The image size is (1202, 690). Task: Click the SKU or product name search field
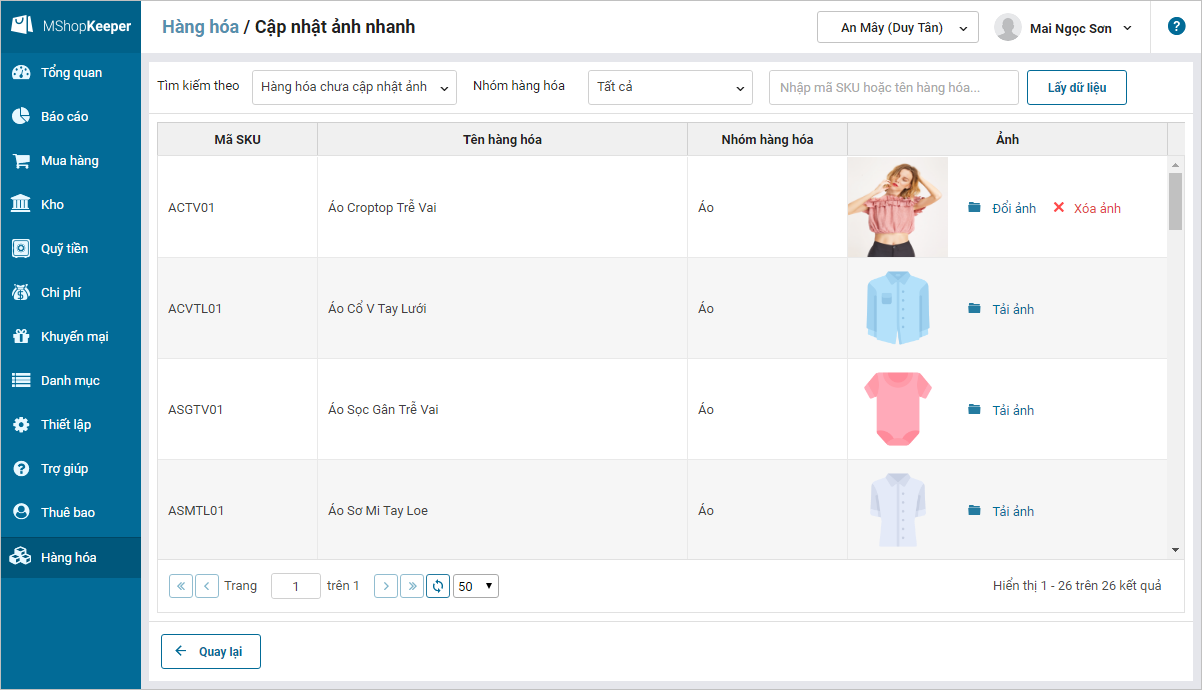pyautogui.click(x=893, y=87)
